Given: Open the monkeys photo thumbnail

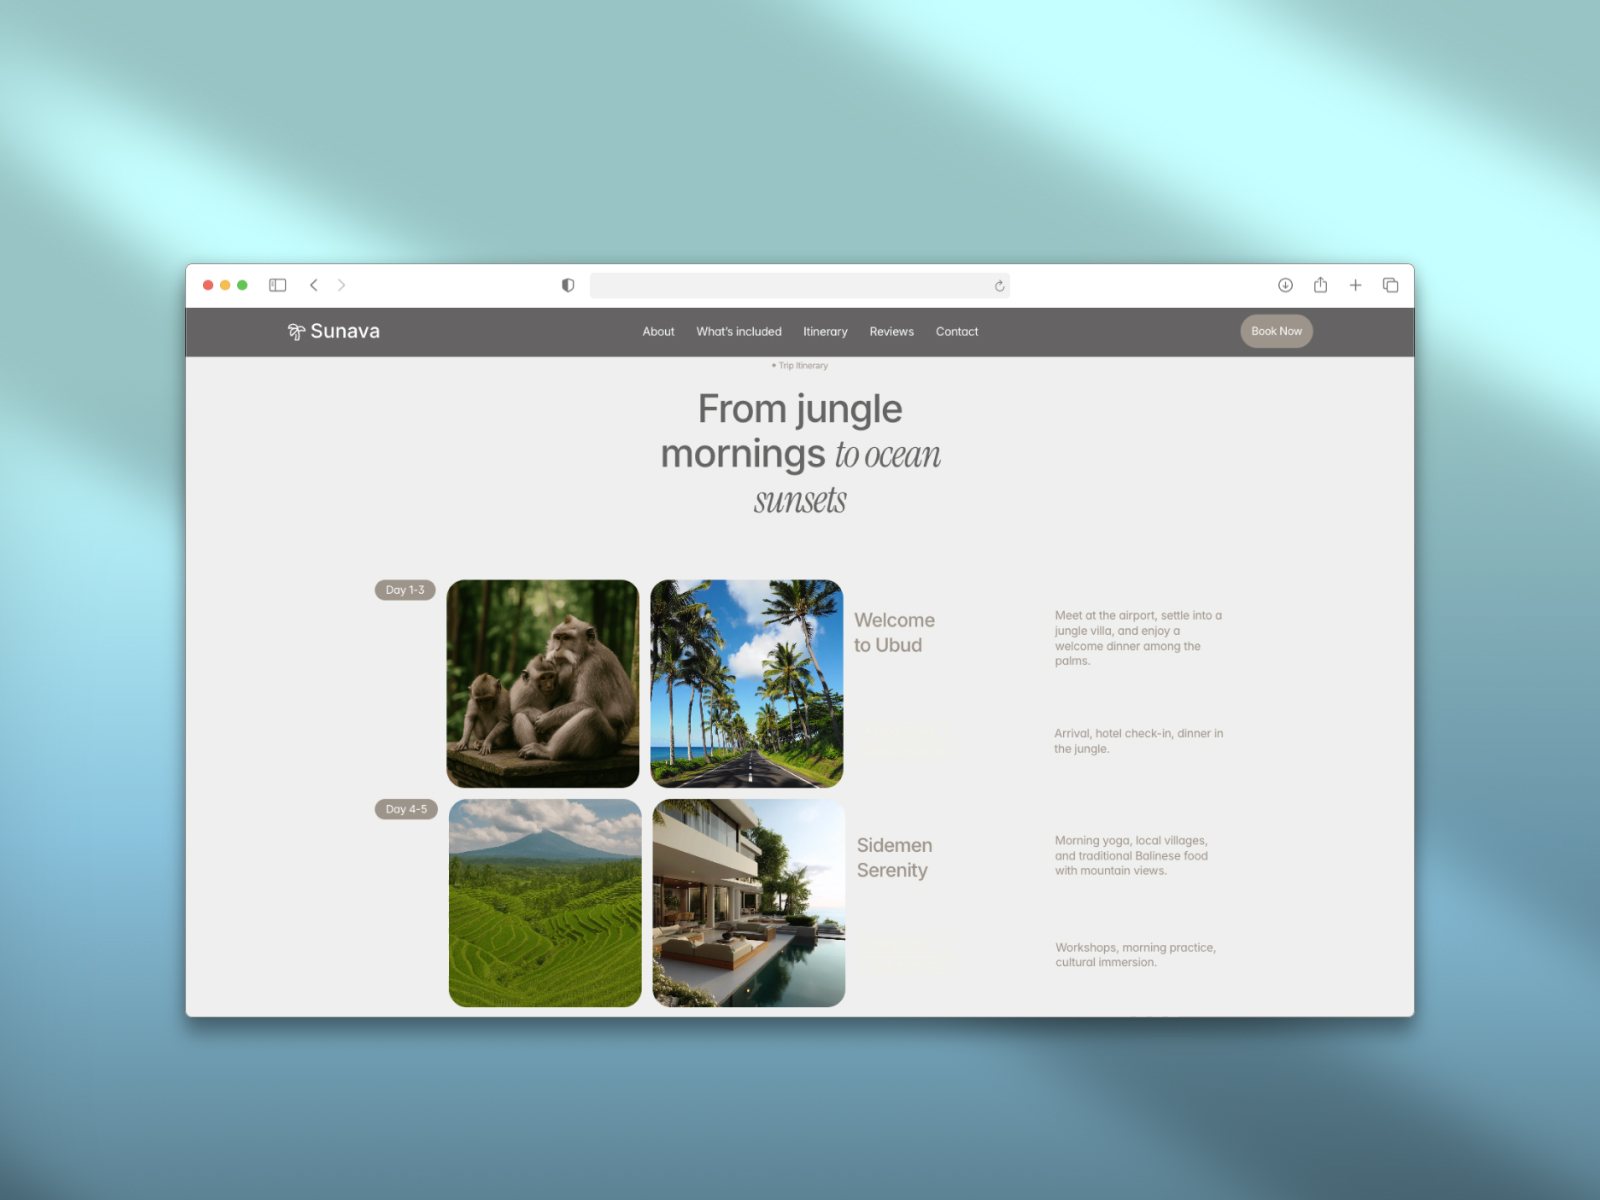Looking at the screenshot, I should [x=543, y=684].
